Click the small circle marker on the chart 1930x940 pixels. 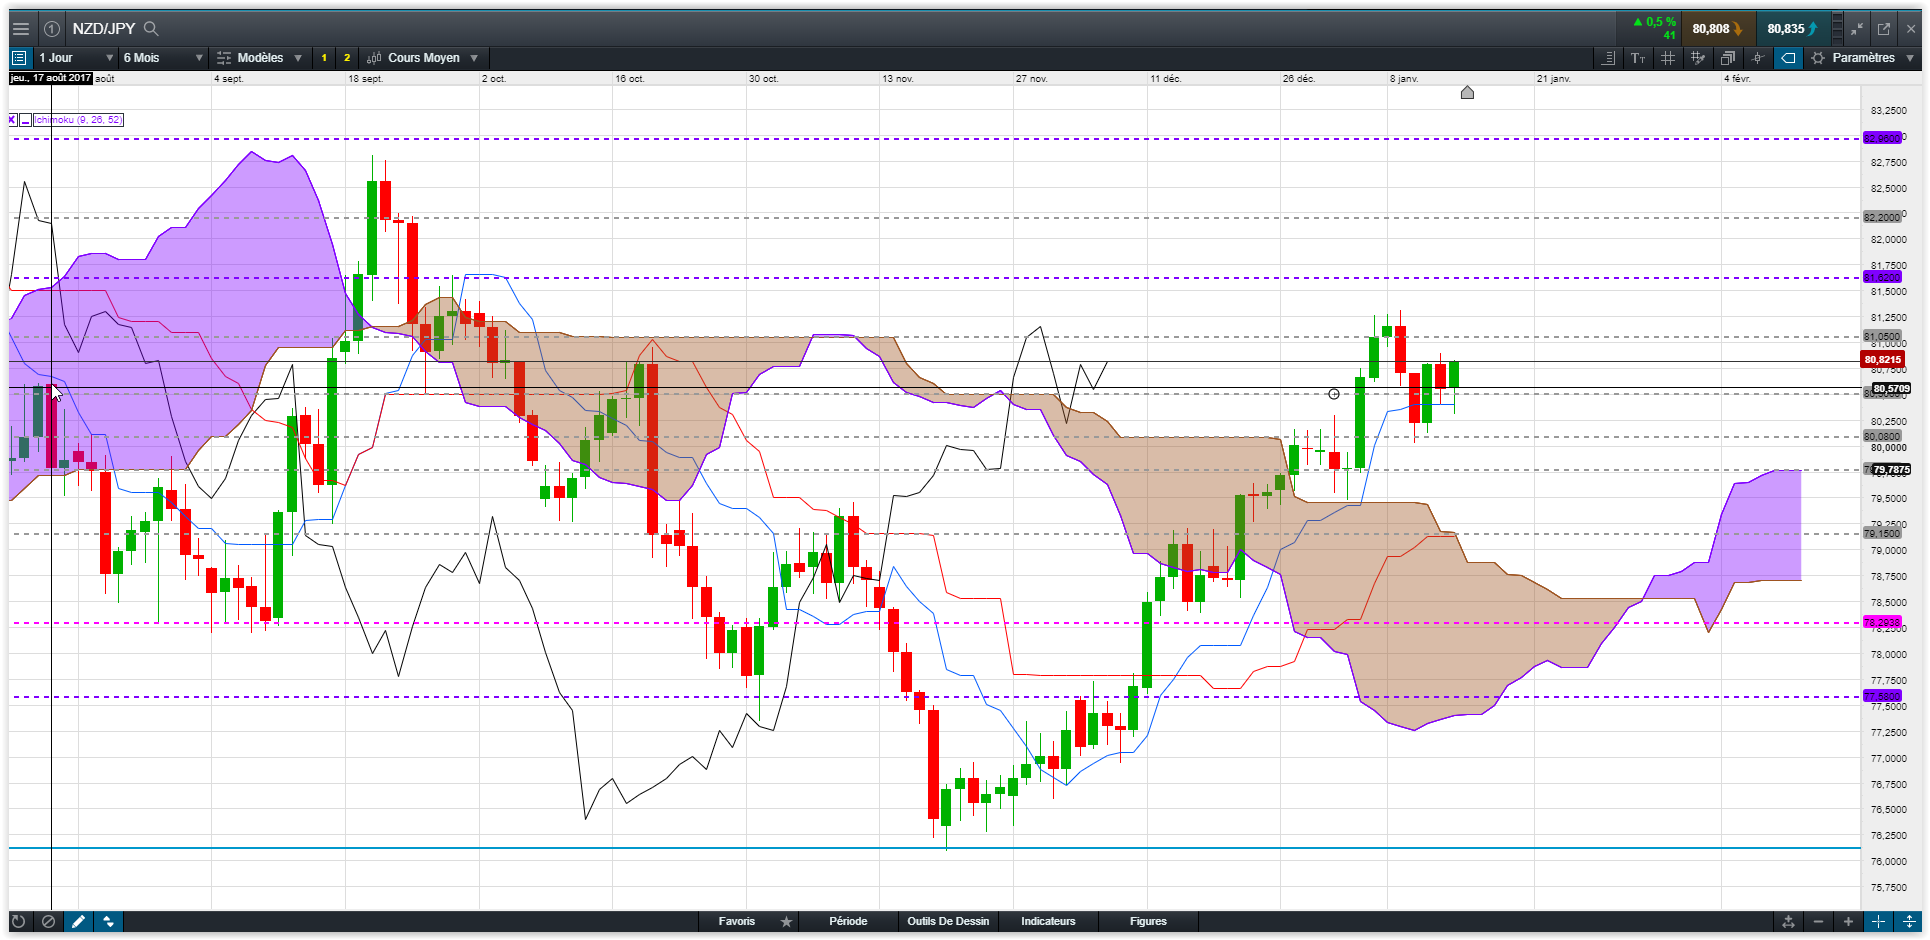[x=1334, y=394]
